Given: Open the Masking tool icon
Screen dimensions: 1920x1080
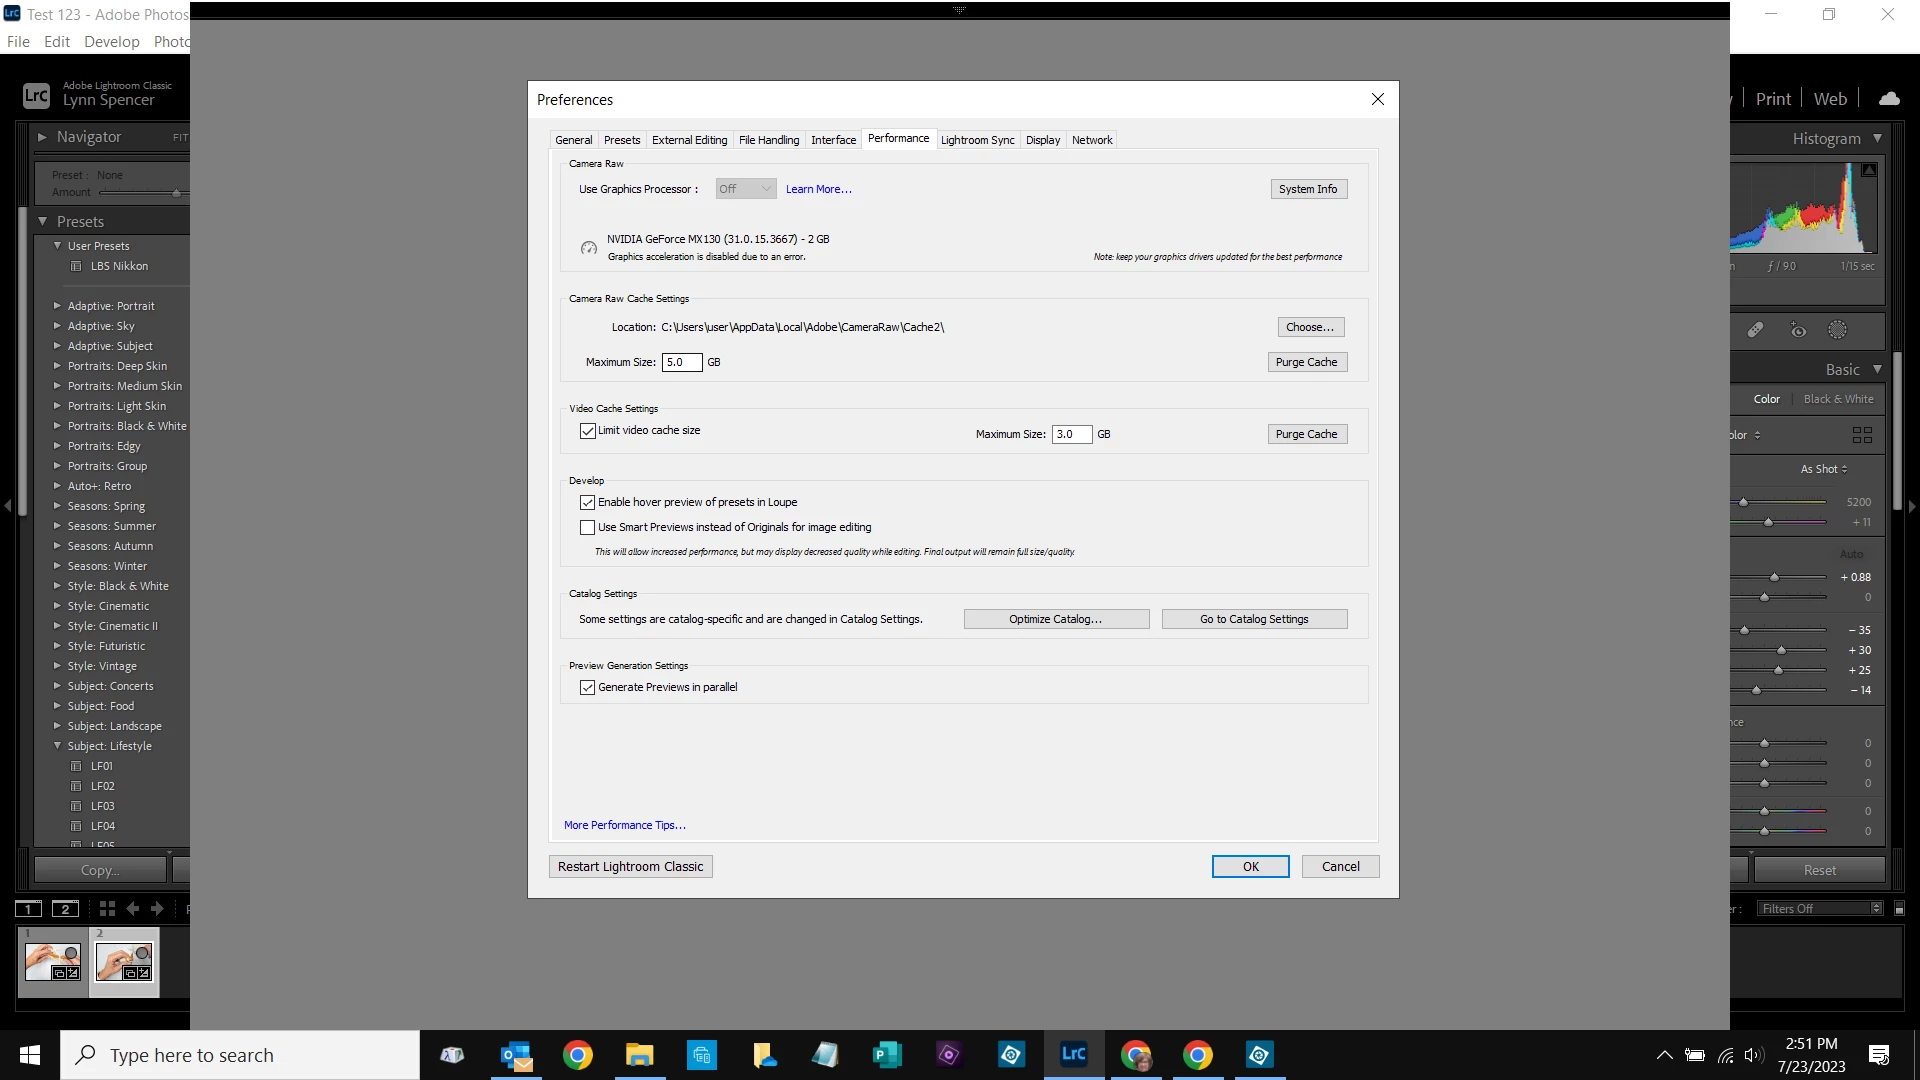Looking at the screenshot, I should (1837, 330).
